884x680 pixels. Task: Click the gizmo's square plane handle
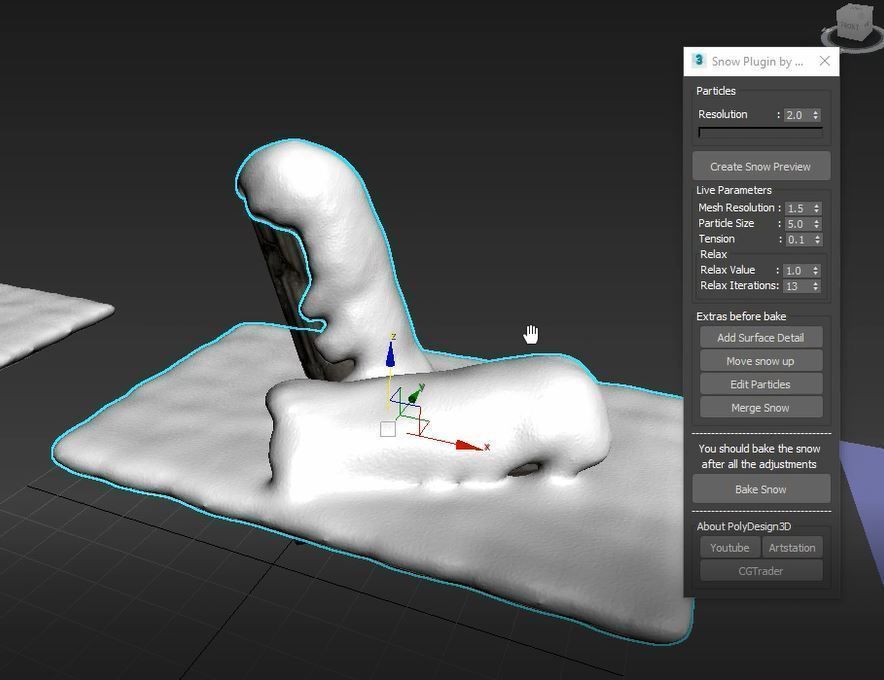point(388,429)
